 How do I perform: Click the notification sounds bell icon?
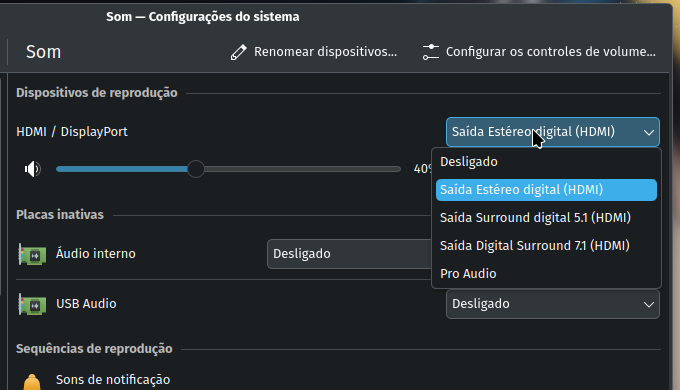32,382
